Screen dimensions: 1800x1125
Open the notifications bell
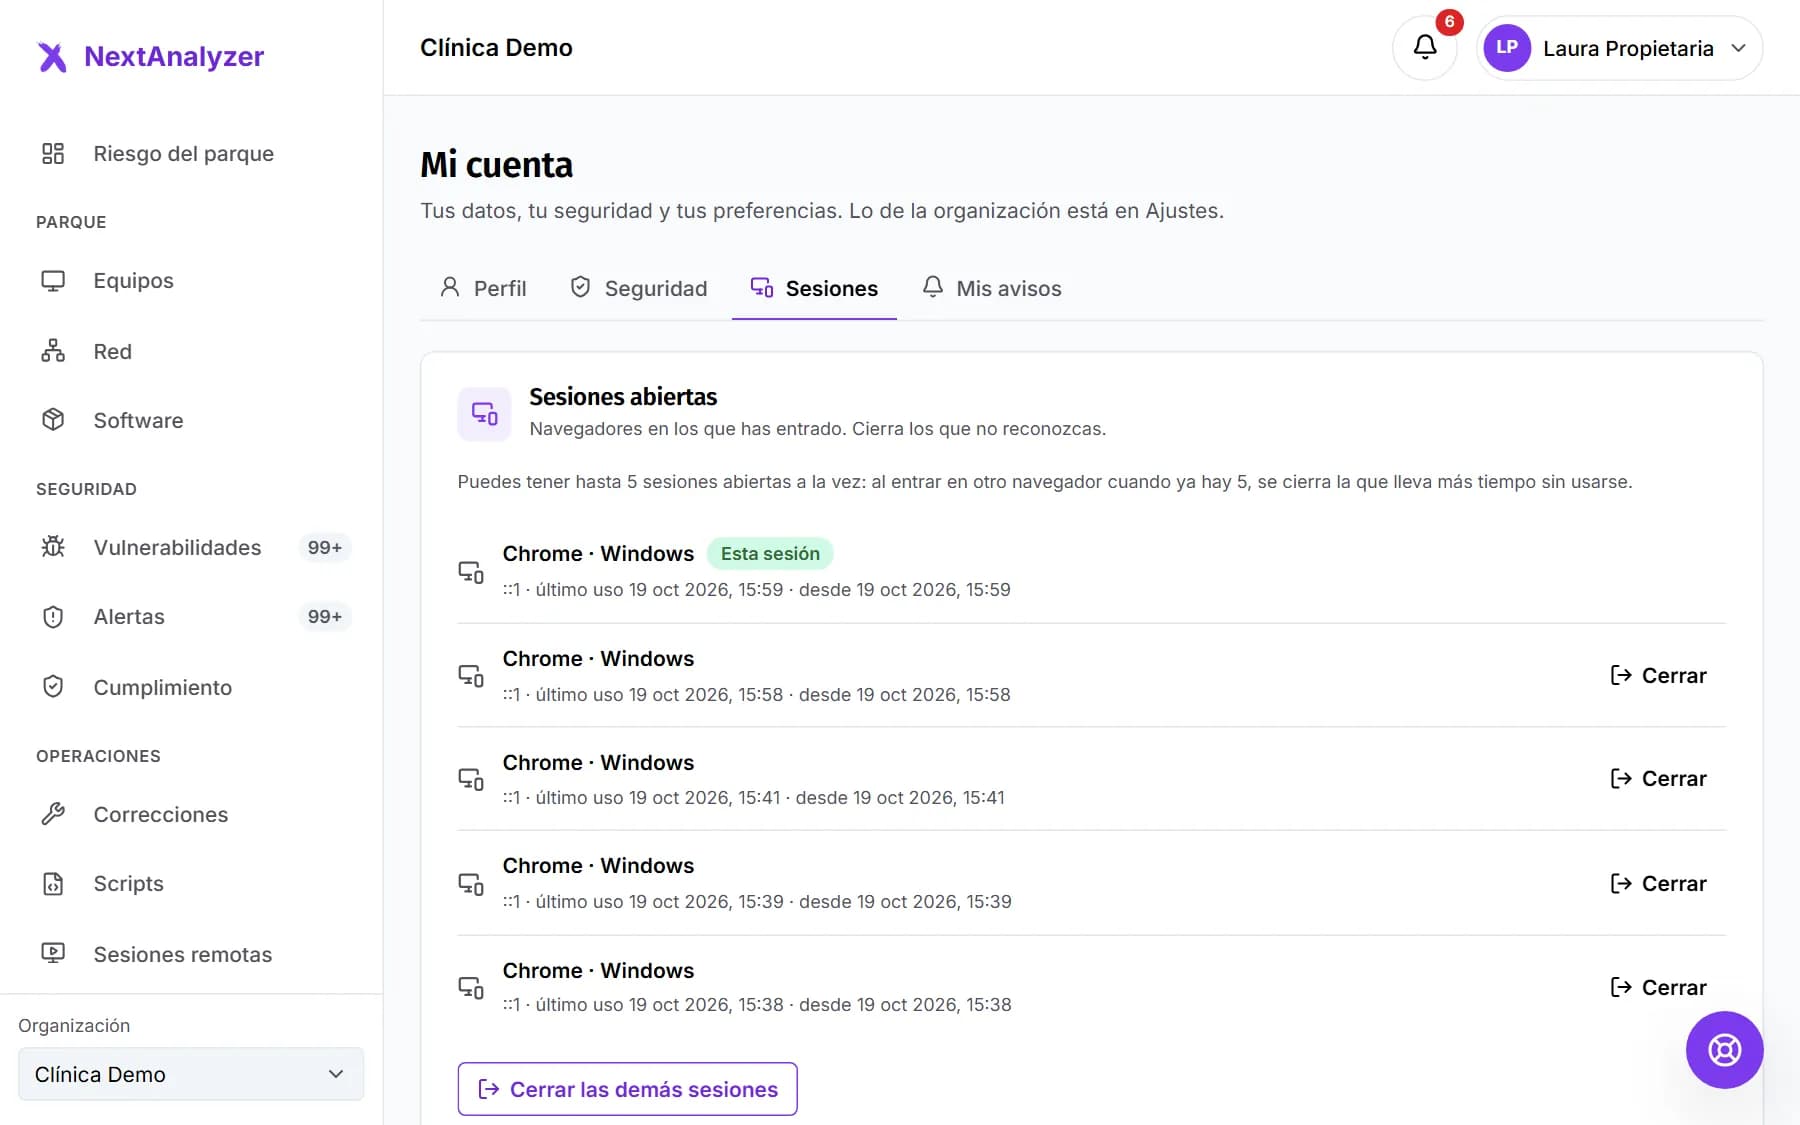click(x=1425, y=48)
